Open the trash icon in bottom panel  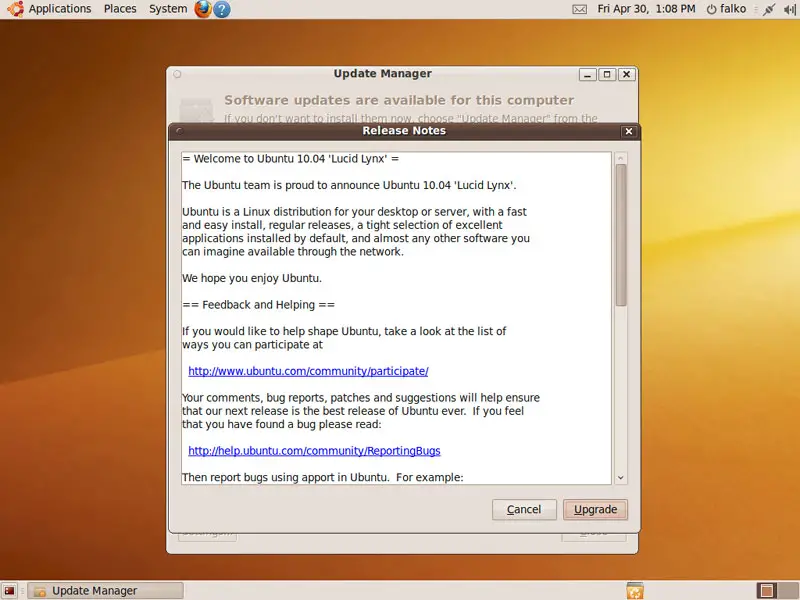tap(635, 590)
